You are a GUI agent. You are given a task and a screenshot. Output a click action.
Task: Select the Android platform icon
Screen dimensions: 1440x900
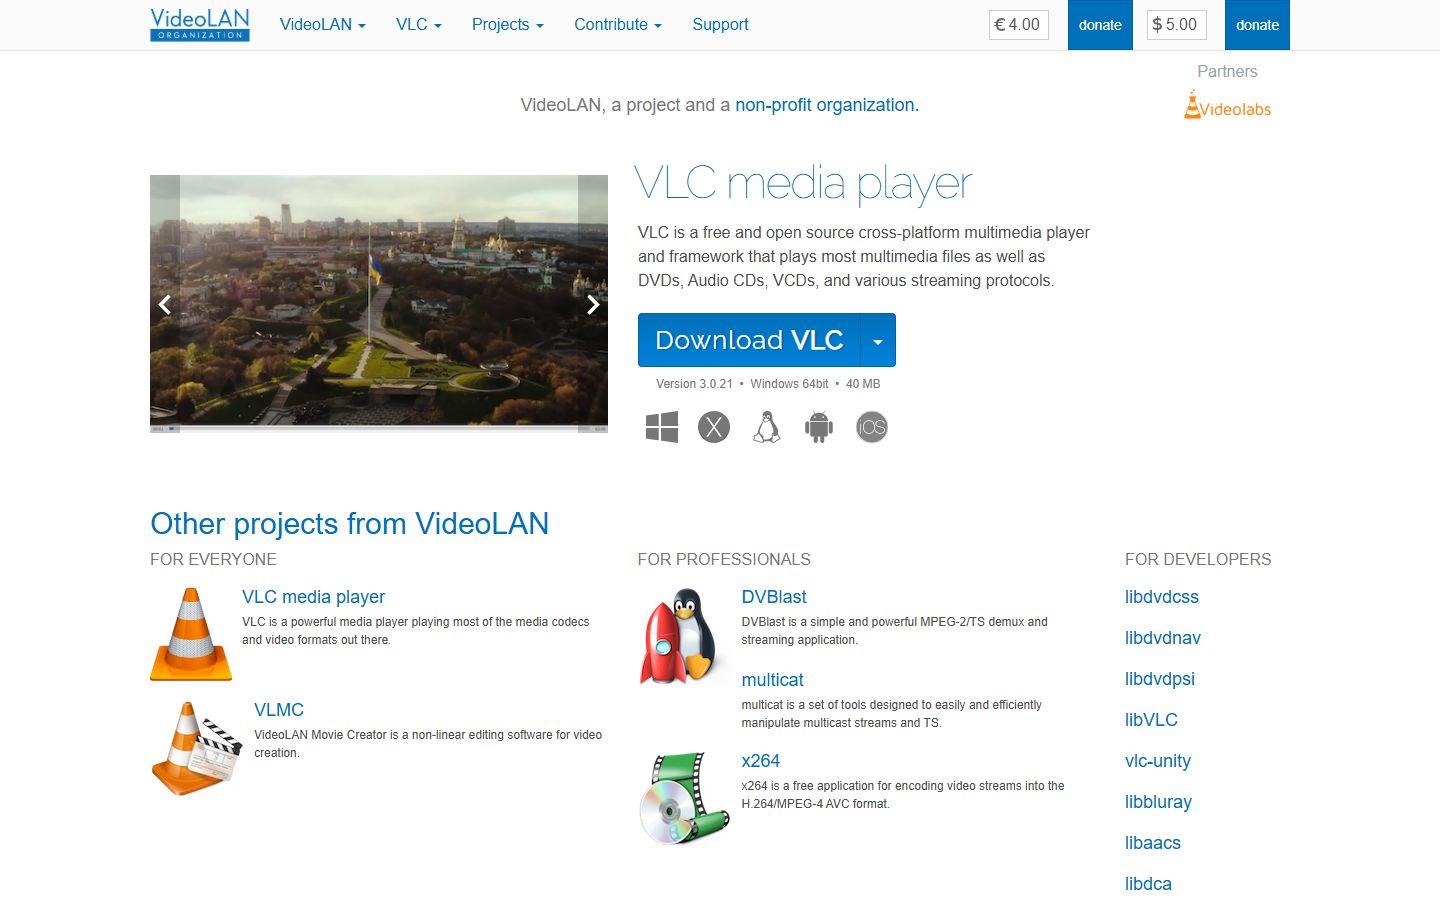819,426
